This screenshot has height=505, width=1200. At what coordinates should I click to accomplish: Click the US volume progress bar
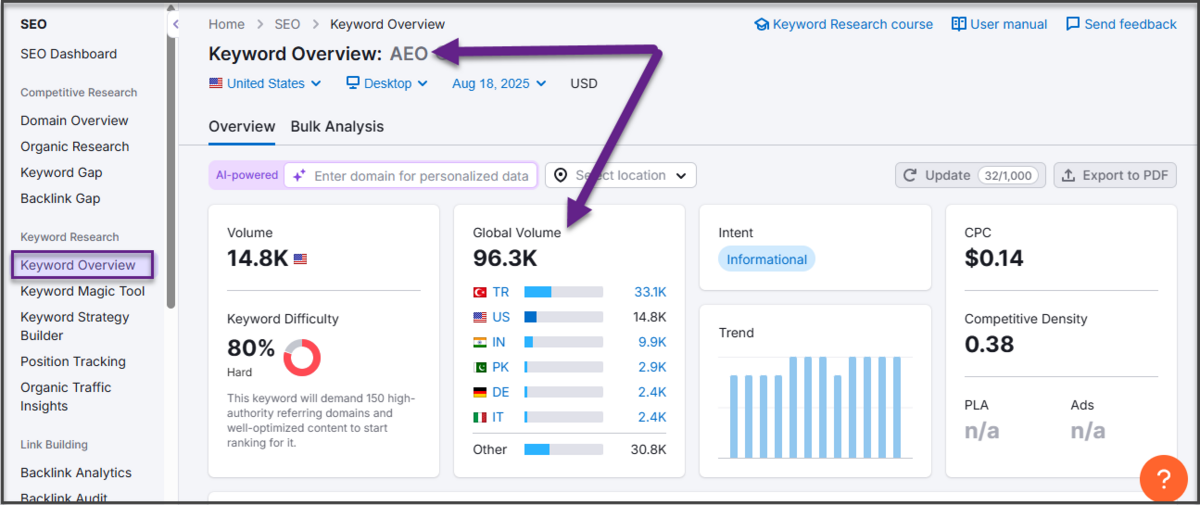pos(564,317)
